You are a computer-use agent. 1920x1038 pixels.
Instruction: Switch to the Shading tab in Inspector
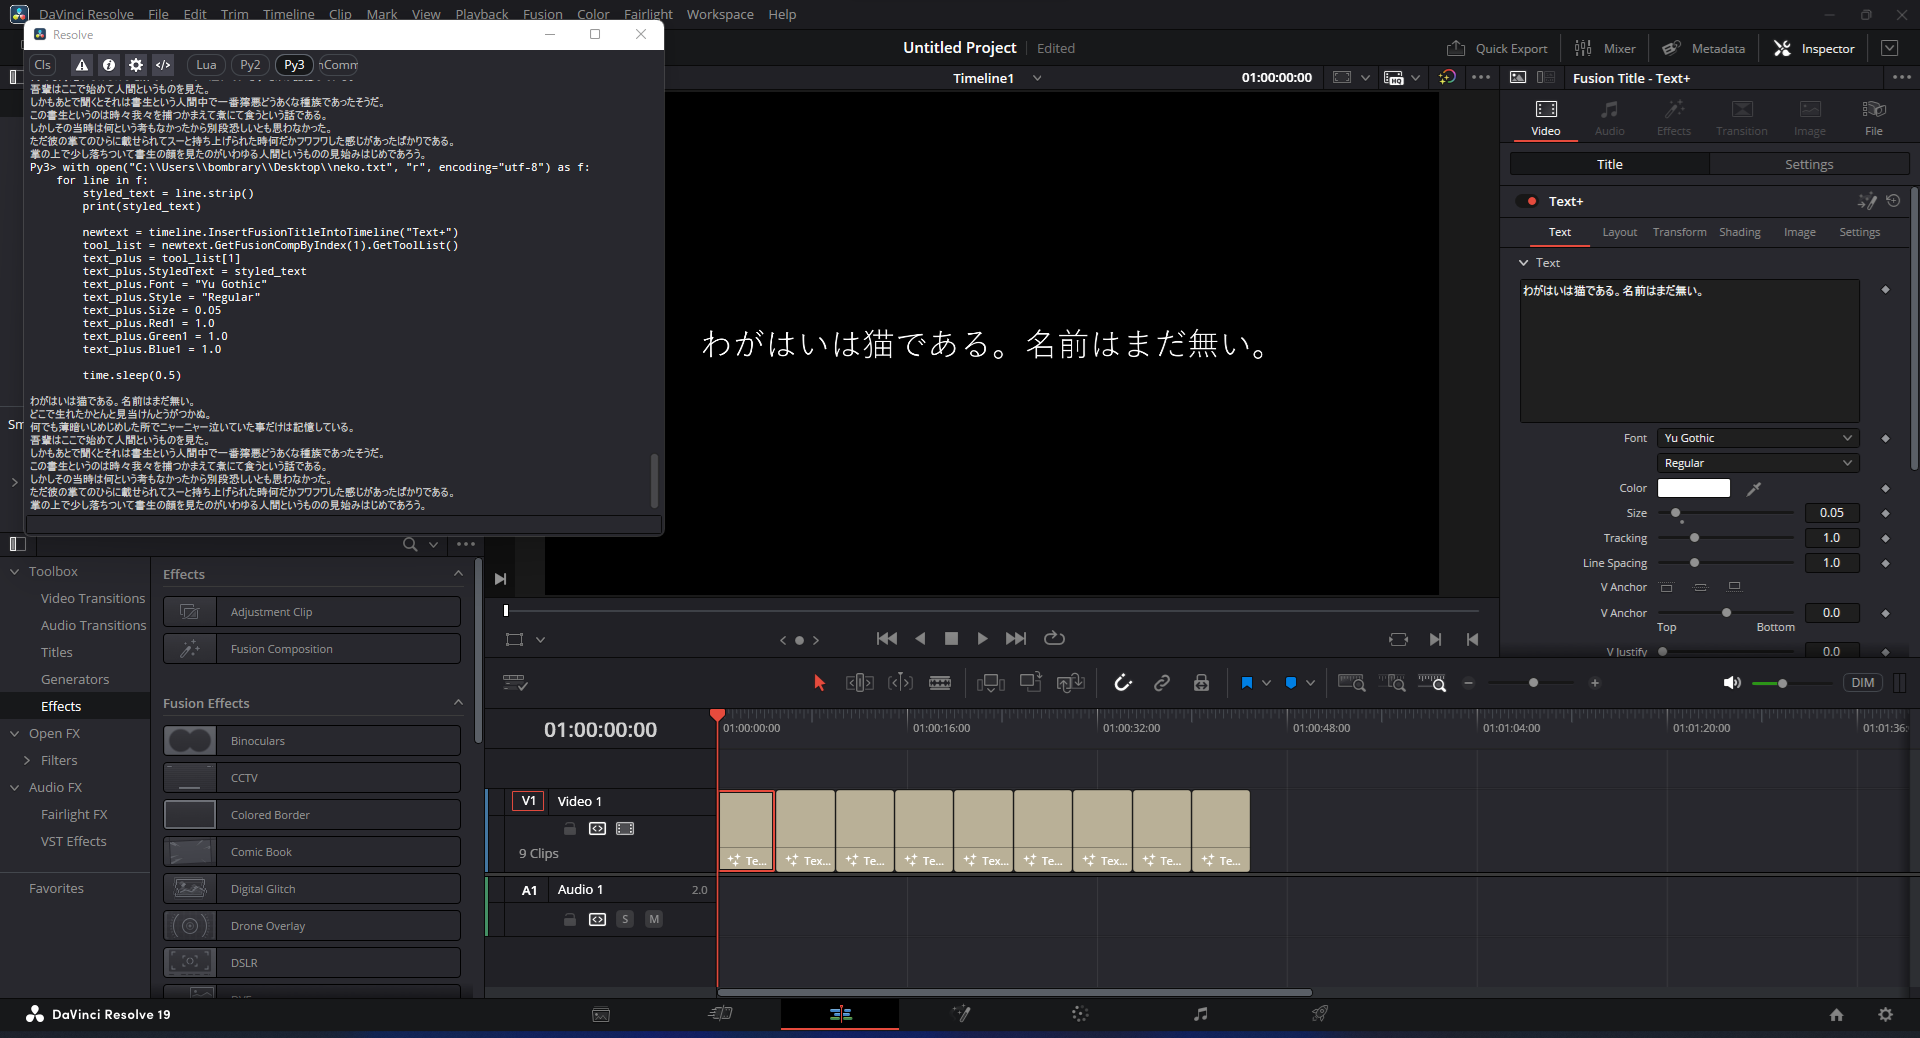(1739, 232)
